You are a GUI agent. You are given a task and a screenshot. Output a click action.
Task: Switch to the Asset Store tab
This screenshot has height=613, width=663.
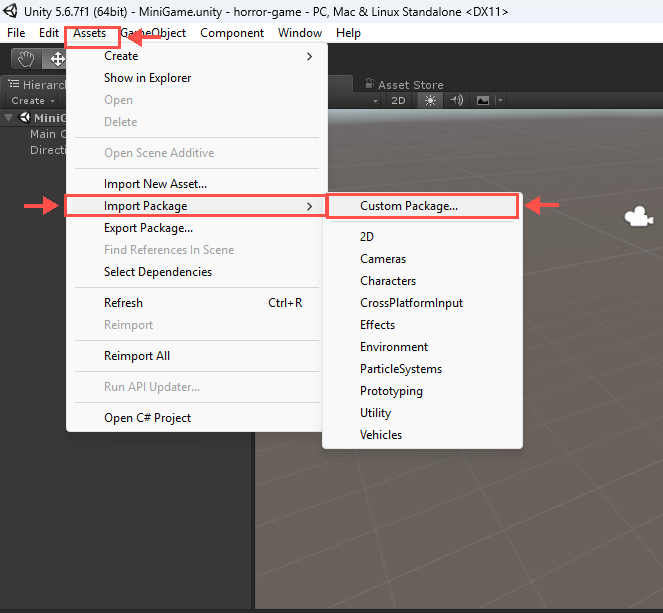(x=404, y=85)
